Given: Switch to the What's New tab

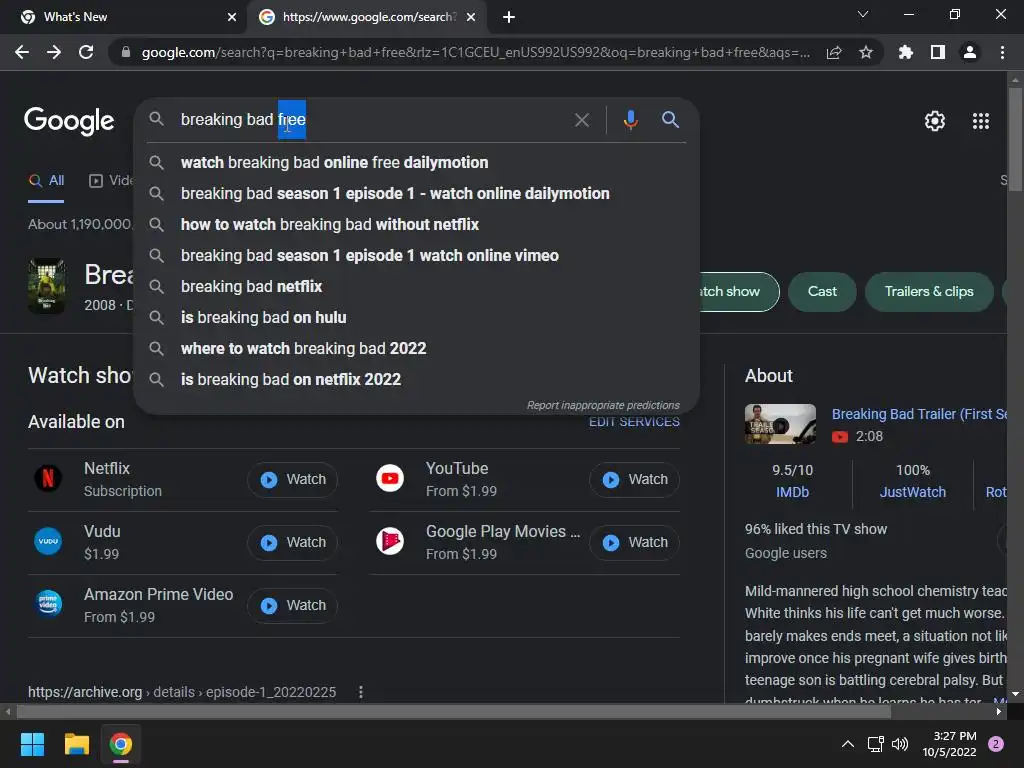Looking at the screenshot, I should 124,17.
